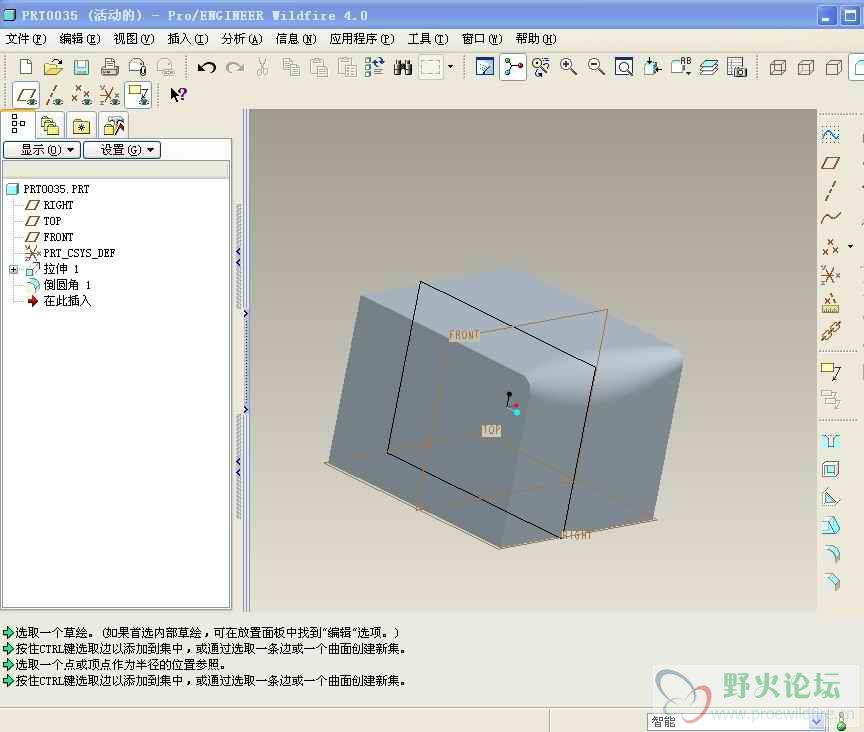Viewport: 864px width, 732px height.
Task: Select the shell tool in right toolbar
Action: [x=830, y=469]
